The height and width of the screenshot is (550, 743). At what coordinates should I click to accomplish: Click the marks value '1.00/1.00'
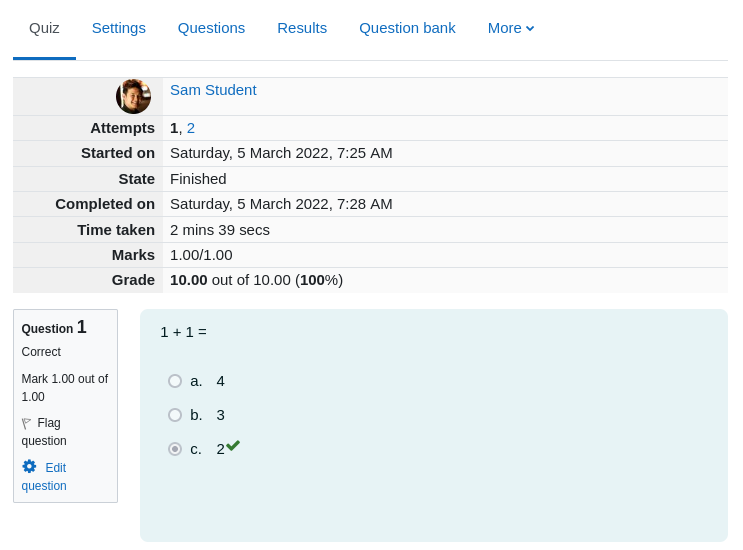[201, 255]
